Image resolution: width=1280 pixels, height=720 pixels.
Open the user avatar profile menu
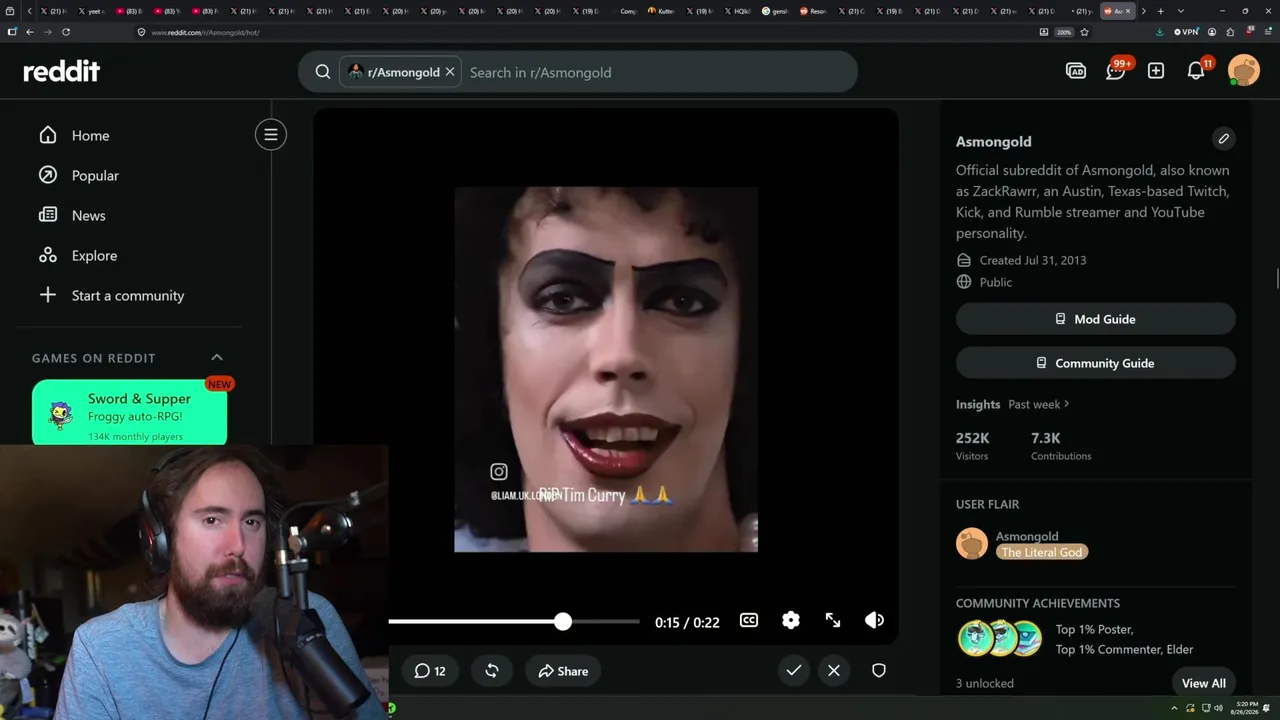(x=1244, y=71)
